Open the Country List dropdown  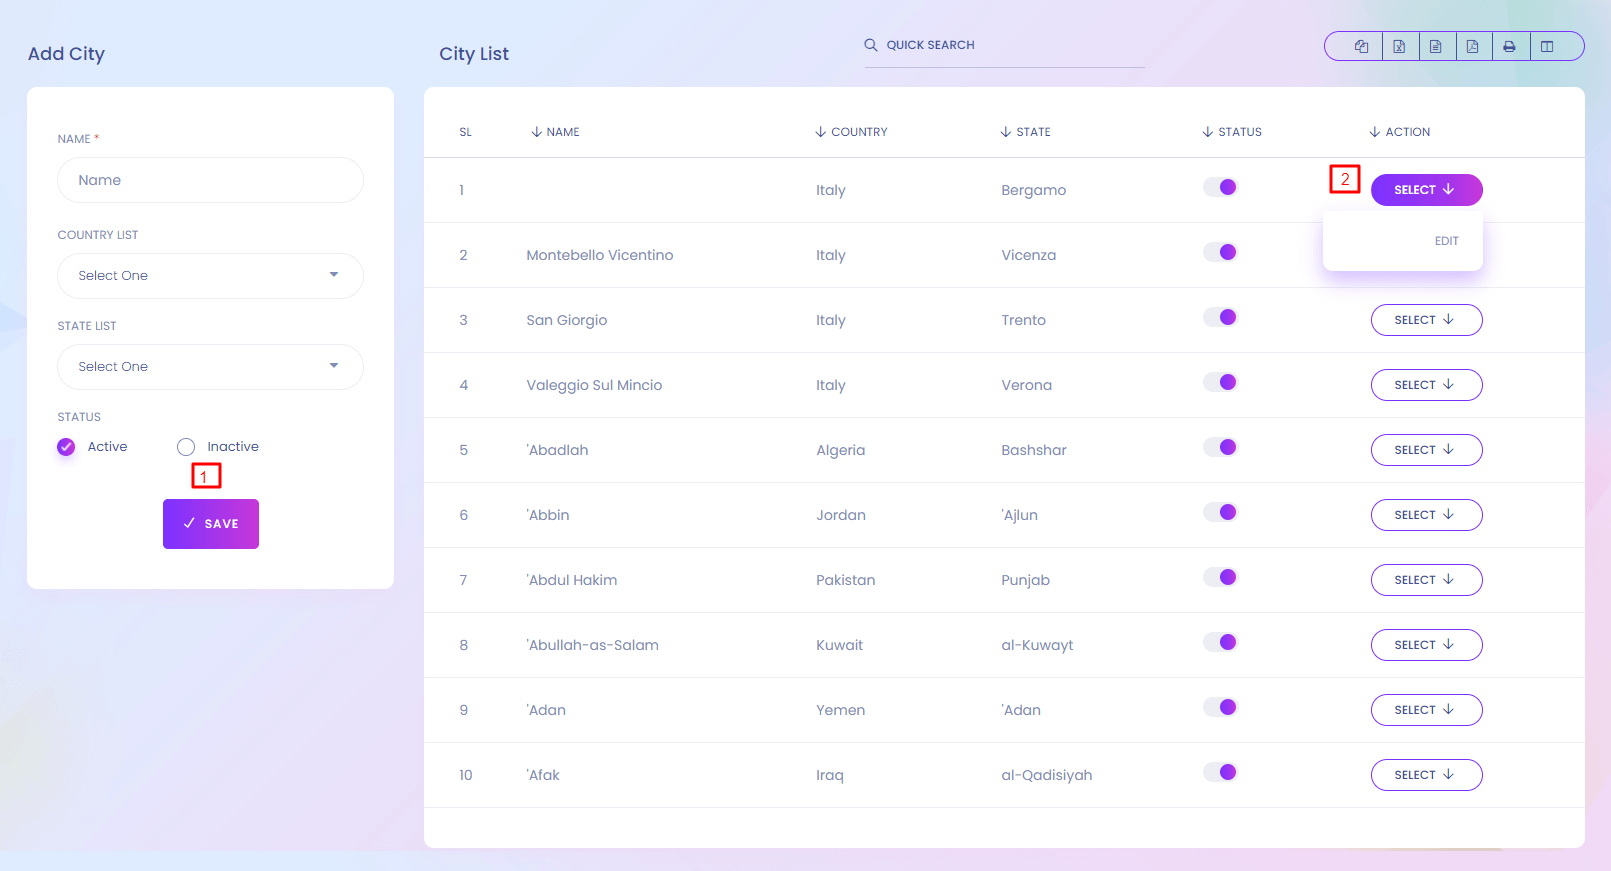click(210, 276)
